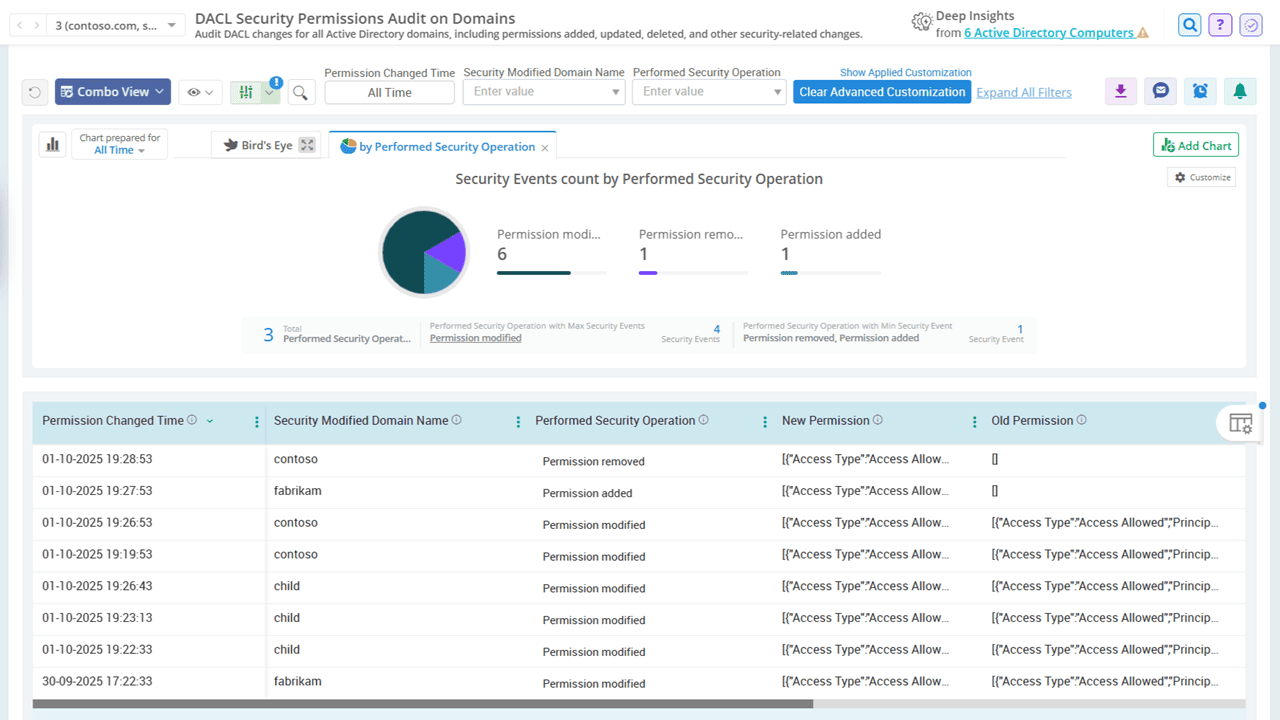
Task: Click the bar chart icon beside Chart prepared for
Action: pyautogui.click(x=52, y=144)
